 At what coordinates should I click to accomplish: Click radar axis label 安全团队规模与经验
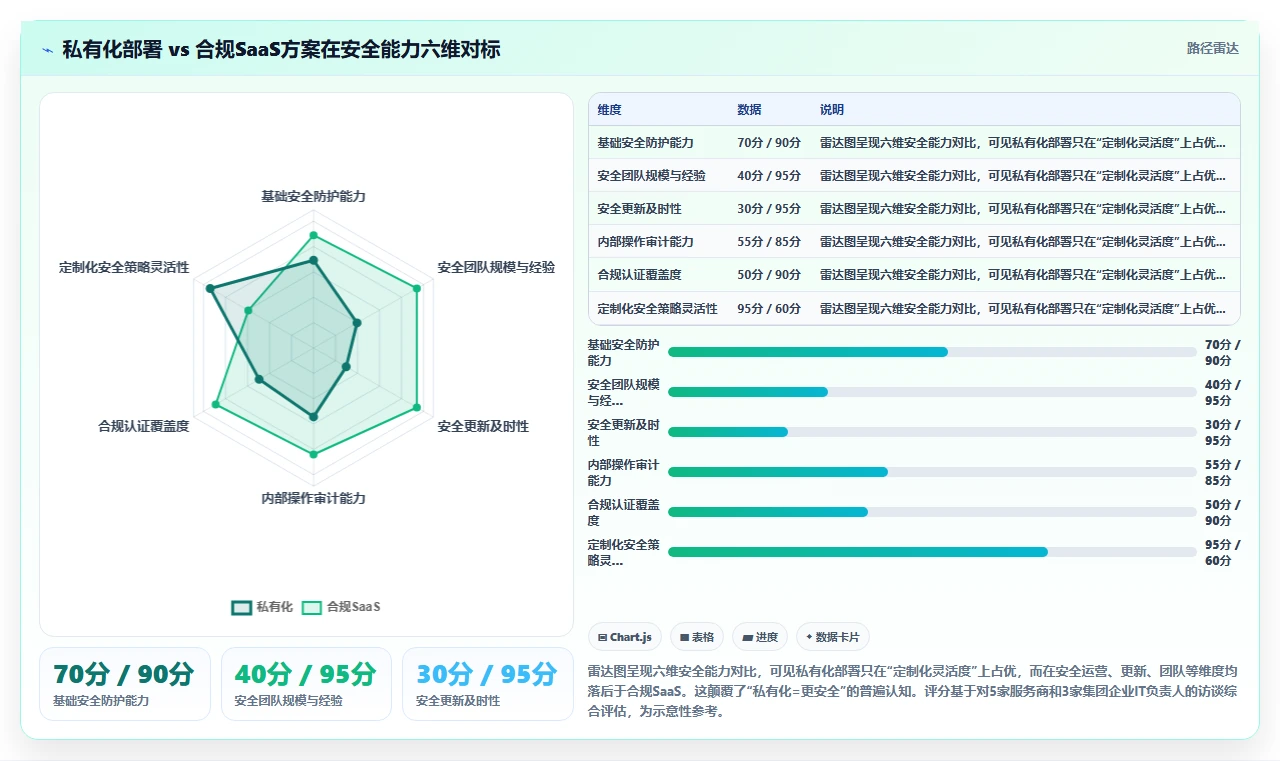(496, 267)
